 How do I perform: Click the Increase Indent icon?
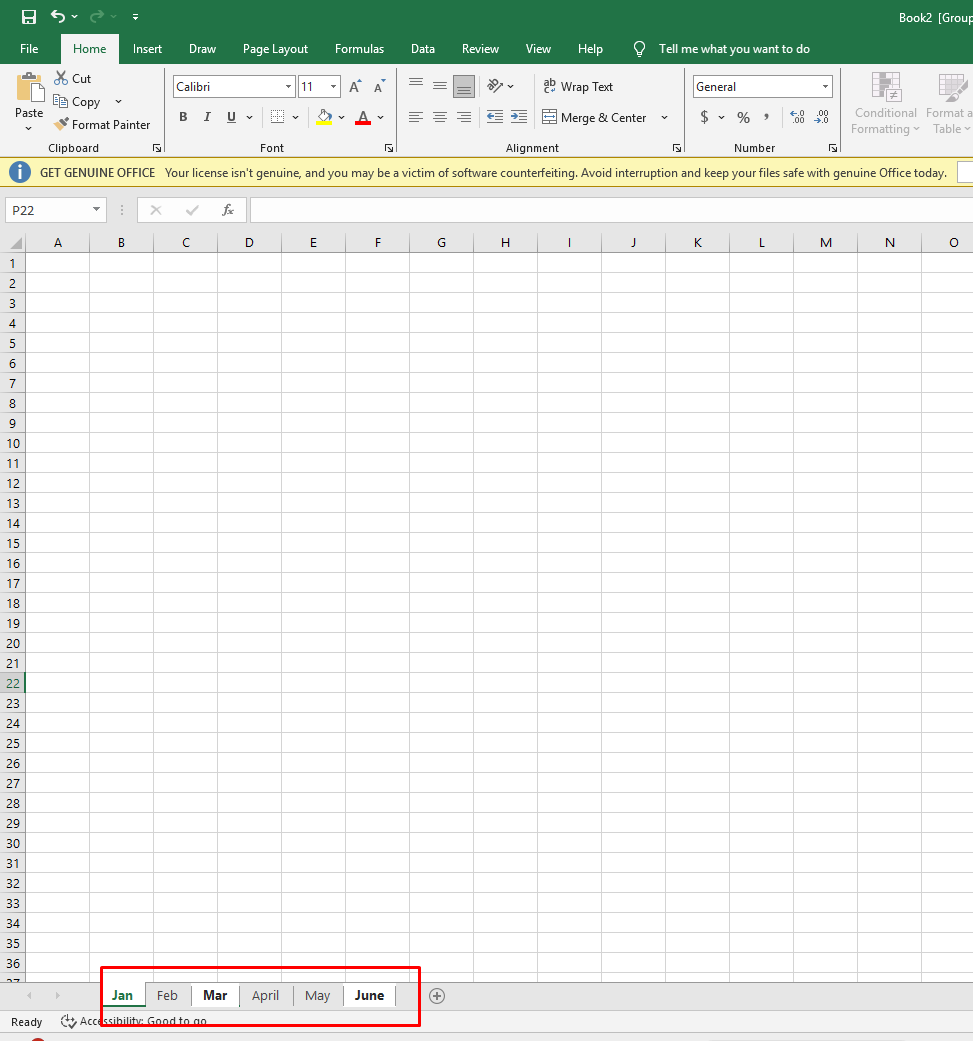click(518, 117)
